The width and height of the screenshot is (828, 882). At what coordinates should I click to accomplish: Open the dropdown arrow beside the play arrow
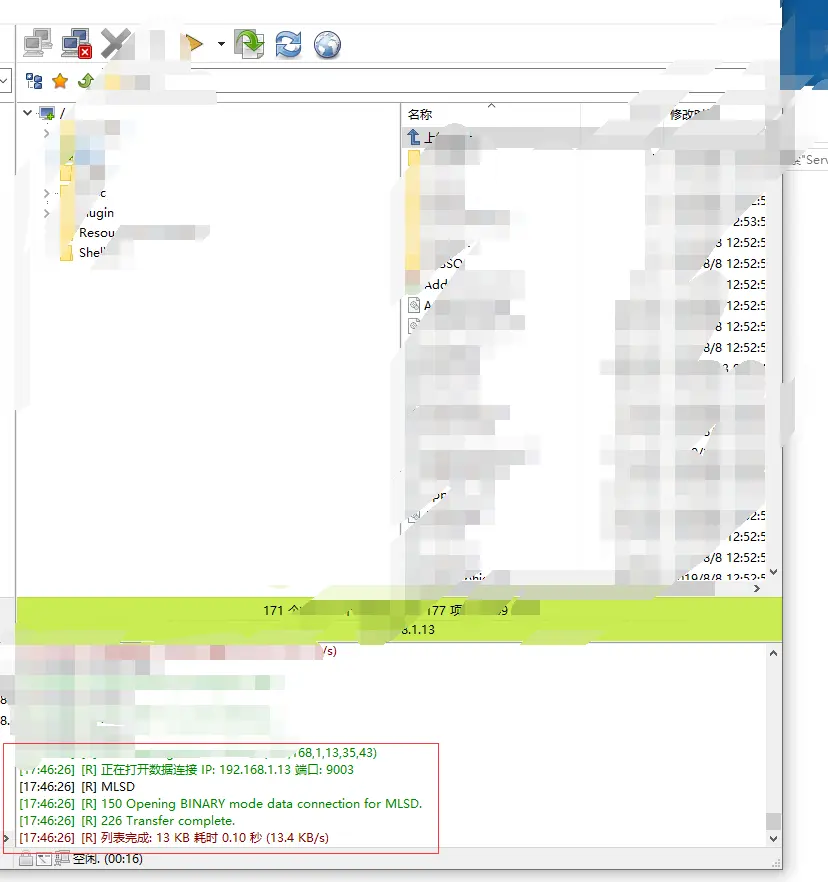point(221,43)
